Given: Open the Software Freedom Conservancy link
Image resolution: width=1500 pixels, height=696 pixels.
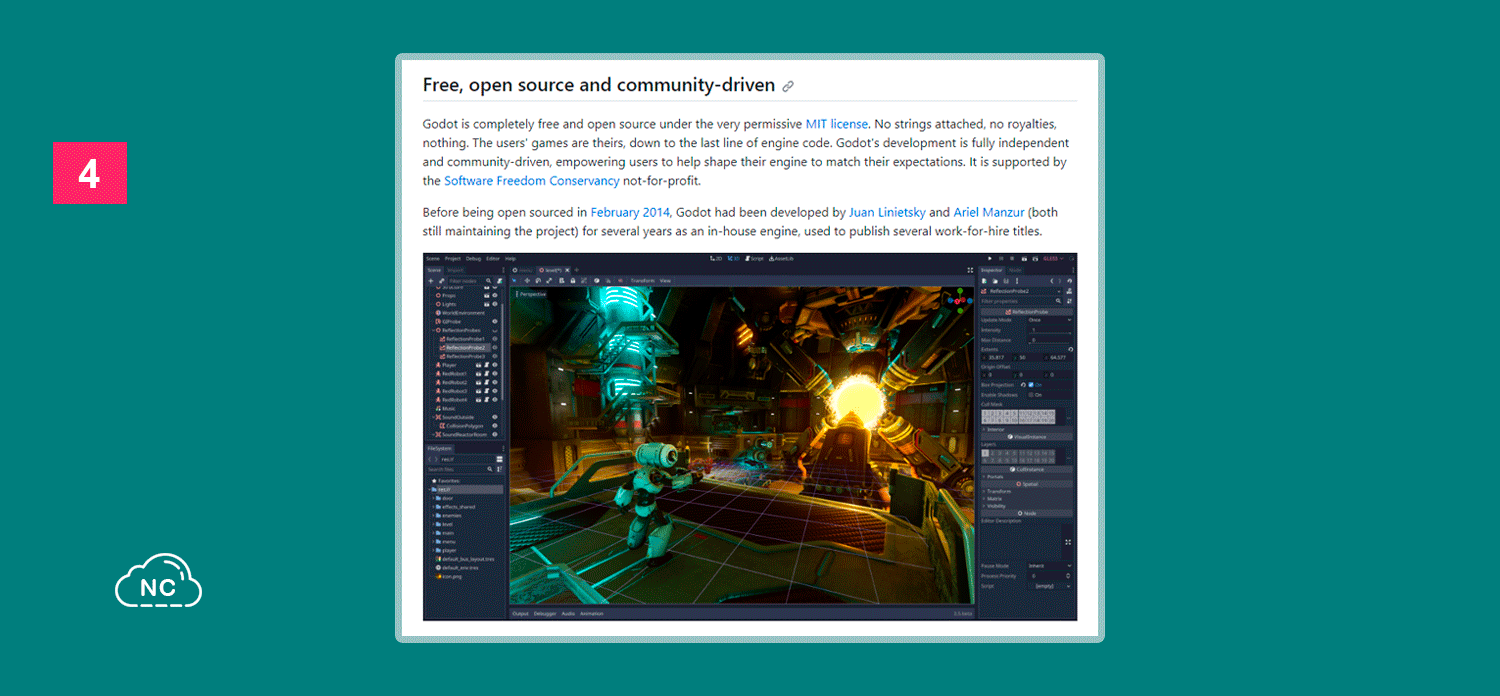Looking at the screenshot, I should click(531, 181).
